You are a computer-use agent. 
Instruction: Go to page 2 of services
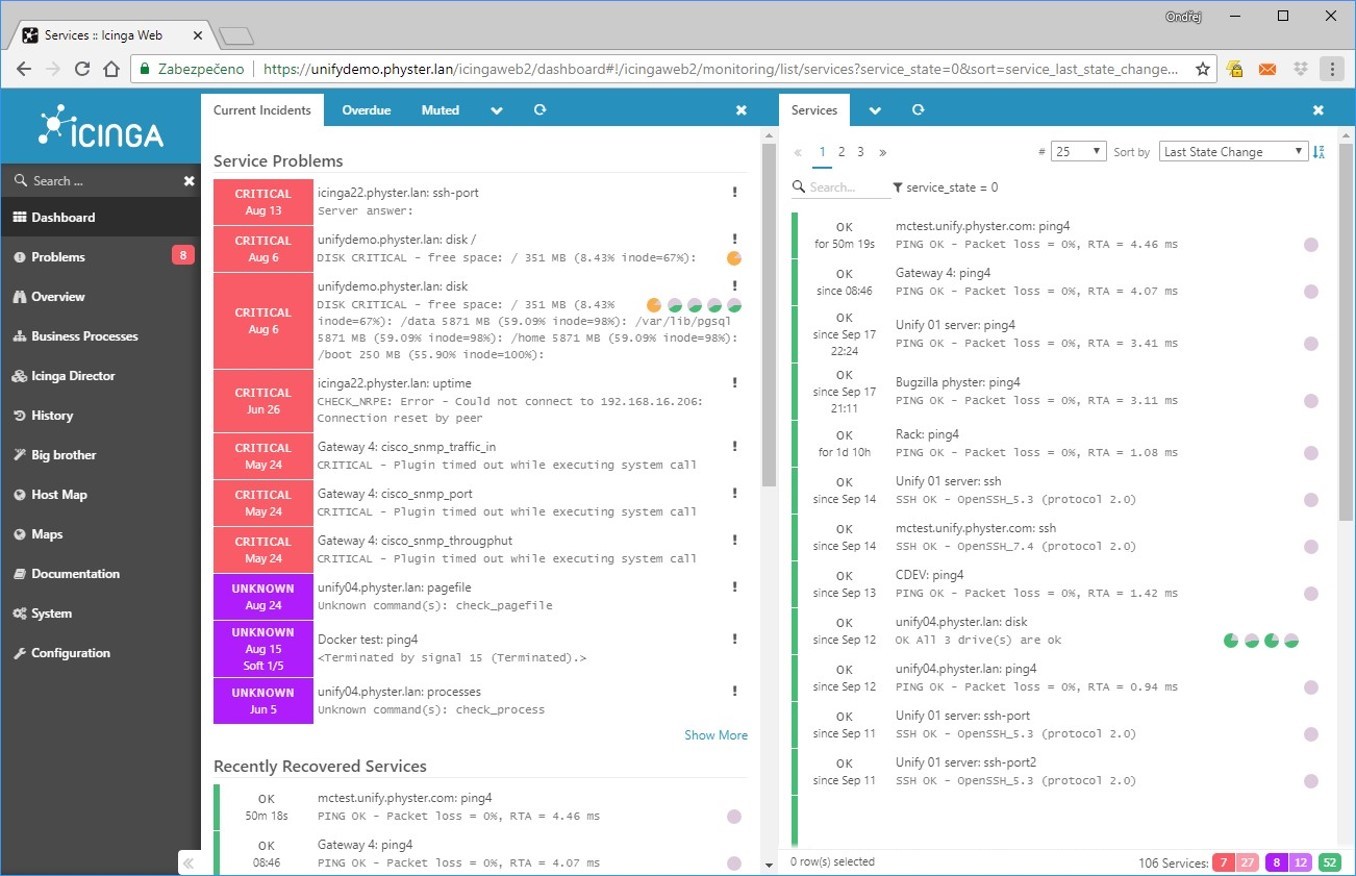841,152
